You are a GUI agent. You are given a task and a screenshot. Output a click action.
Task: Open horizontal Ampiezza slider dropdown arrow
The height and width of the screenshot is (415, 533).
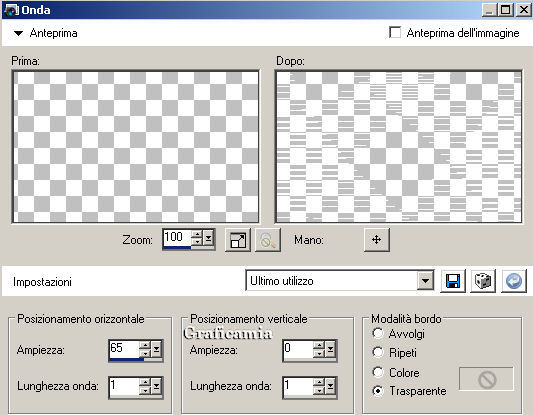[x=156, y=349]
